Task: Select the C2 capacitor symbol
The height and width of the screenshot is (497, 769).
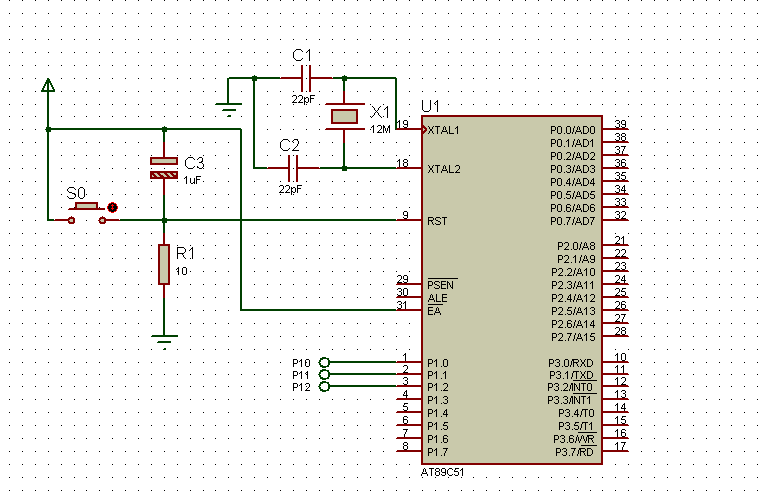Action: pyautogui.click(x=293, y=168)
